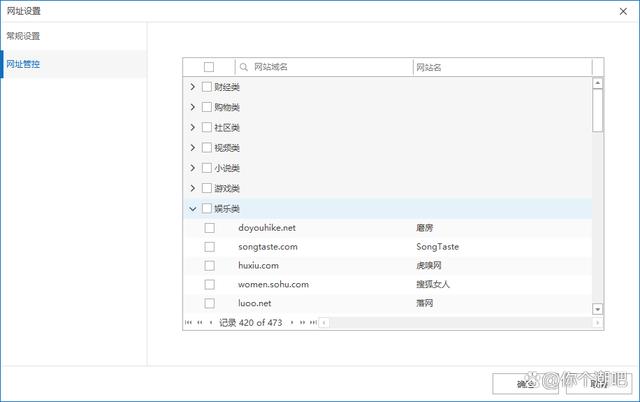Click the 确定 button
Image resolution: width=640 pixels, height=402 pixels.
pos(525,384)
